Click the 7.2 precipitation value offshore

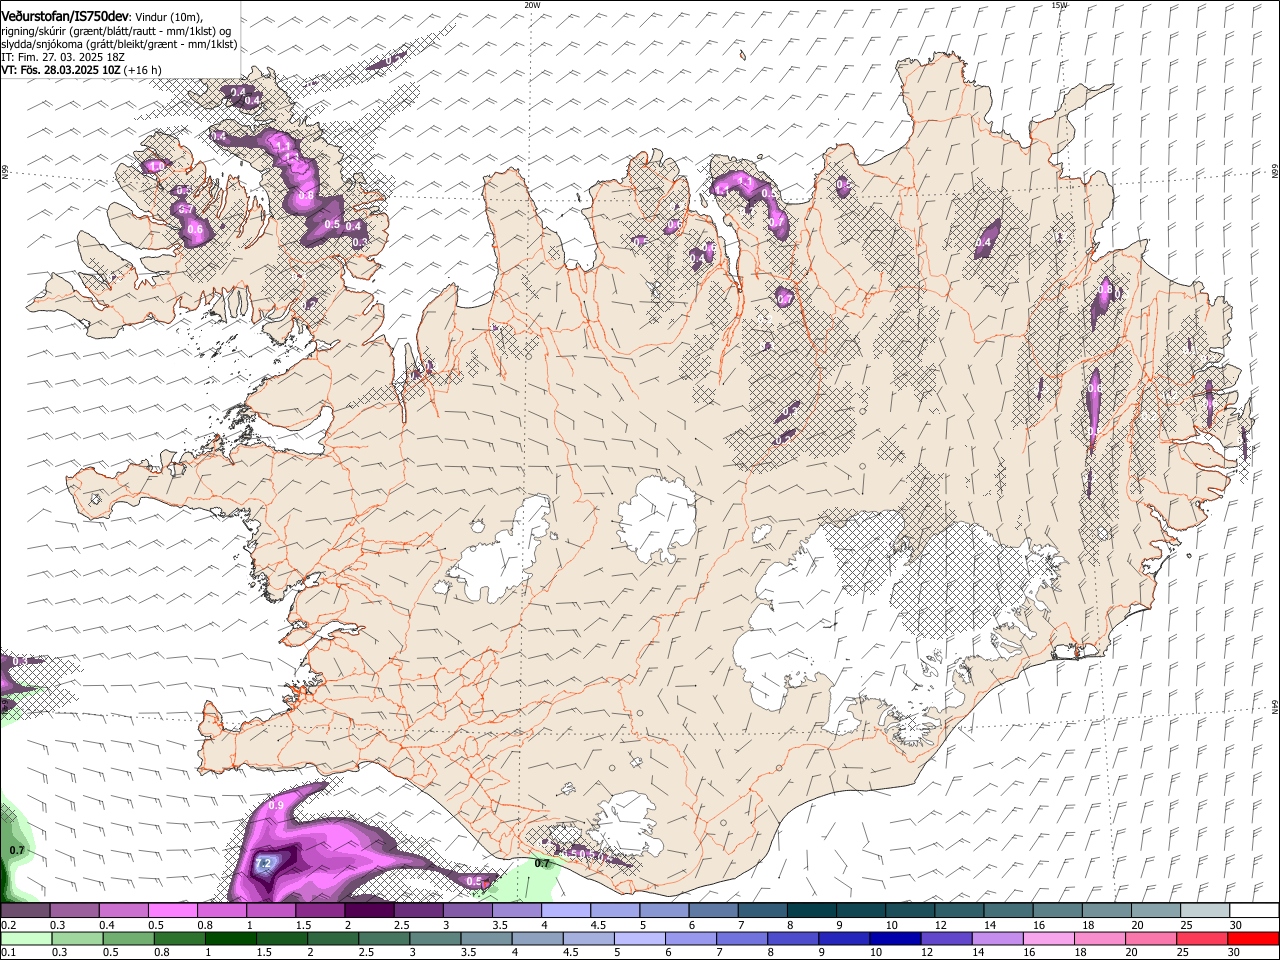pyautogui.click(x=264, y=863)
